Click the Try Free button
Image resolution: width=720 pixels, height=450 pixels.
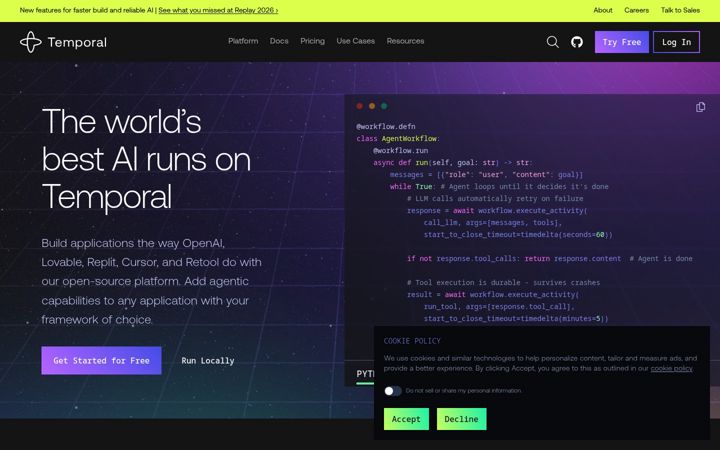[x=622, y=42]
